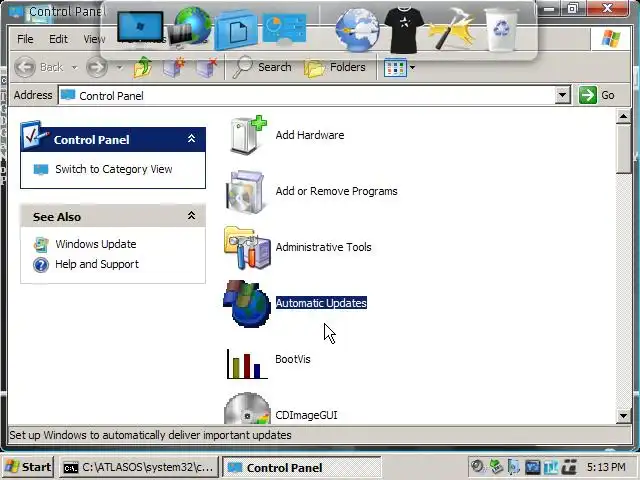Click the hammer tools dock icon
The image size is (640, 480).
452,29
